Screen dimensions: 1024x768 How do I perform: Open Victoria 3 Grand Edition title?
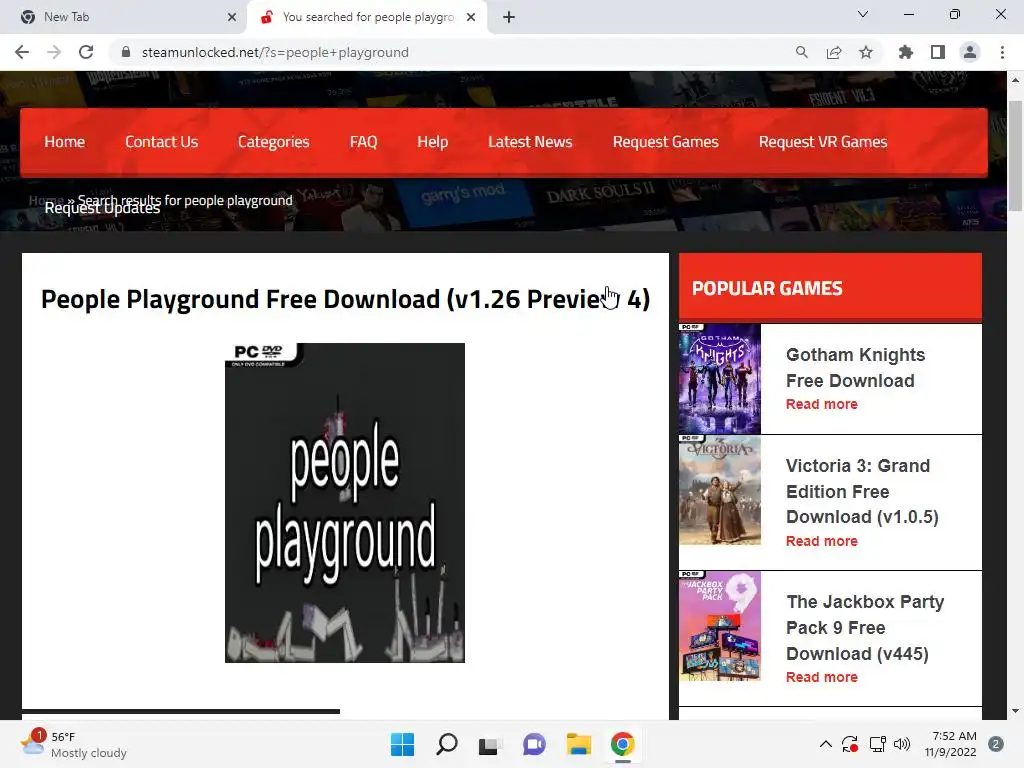coord(862,491)
